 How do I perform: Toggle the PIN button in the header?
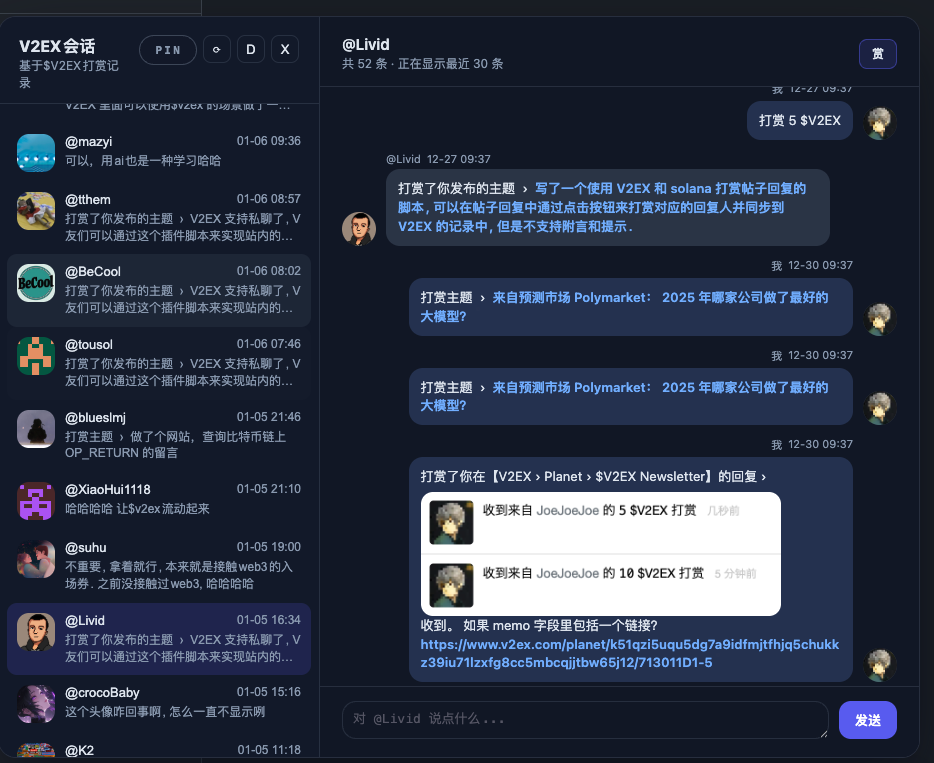click(x=168, y=50)
